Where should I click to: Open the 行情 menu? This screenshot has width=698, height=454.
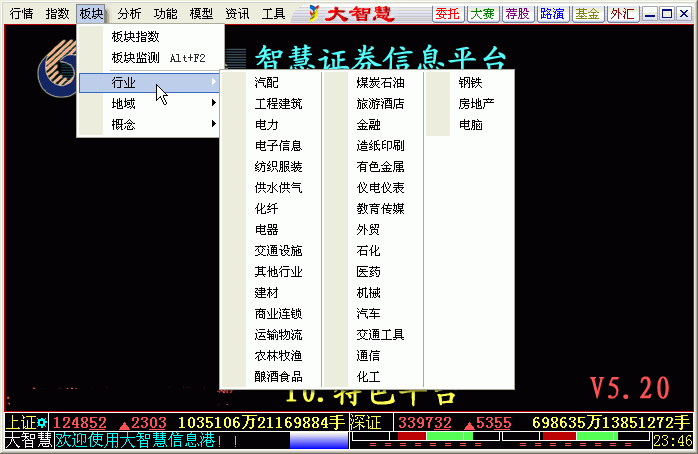(21, 14)
